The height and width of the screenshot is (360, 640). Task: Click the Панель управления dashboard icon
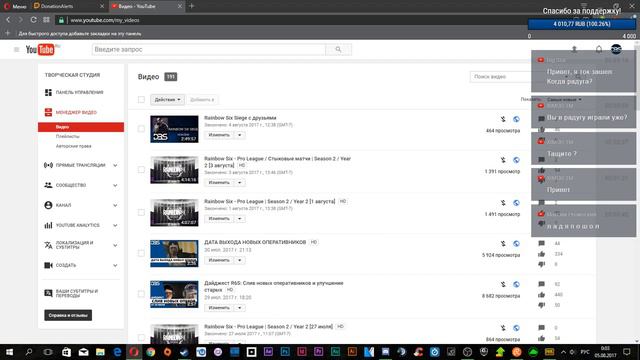pyautogui.click(x=48, y=93)
